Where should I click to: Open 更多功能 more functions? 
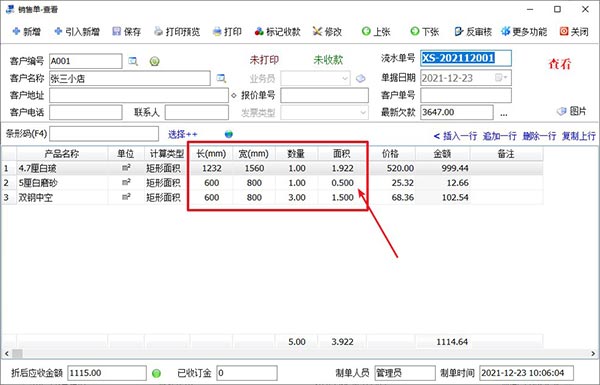point(524,31)
